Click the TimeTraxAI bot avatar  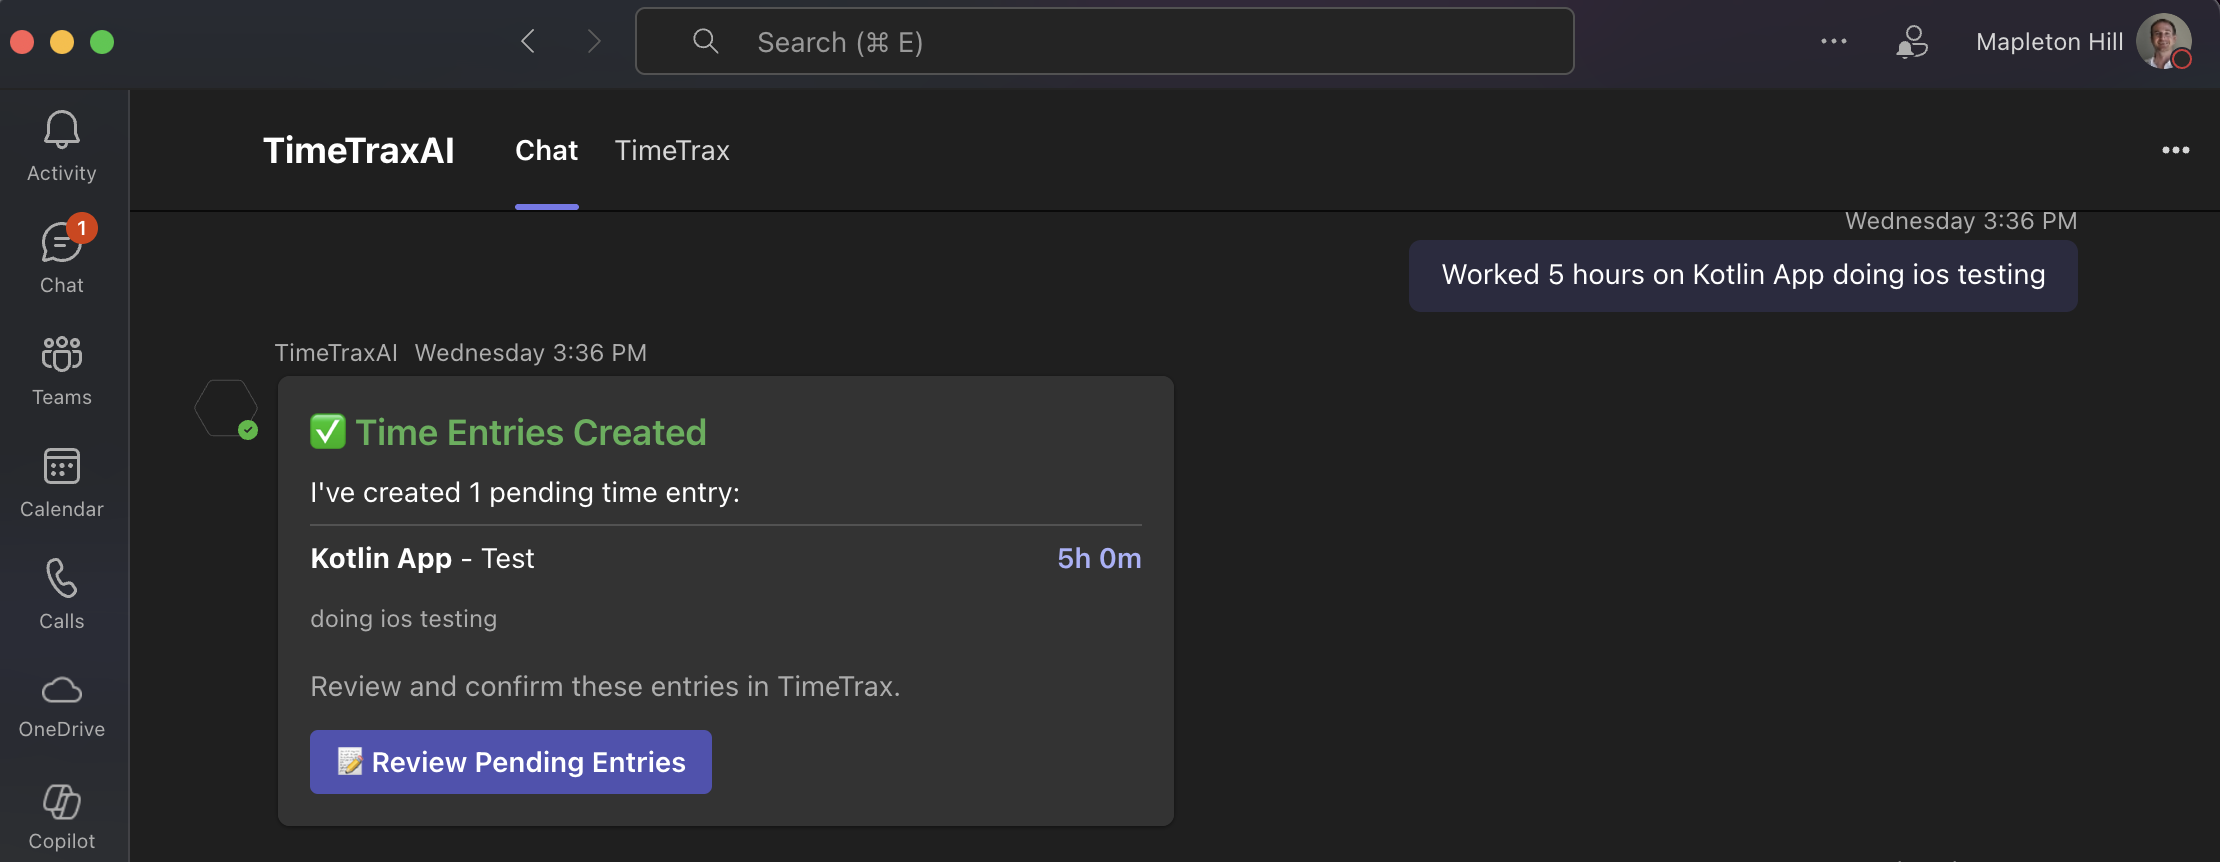(228, 407)
